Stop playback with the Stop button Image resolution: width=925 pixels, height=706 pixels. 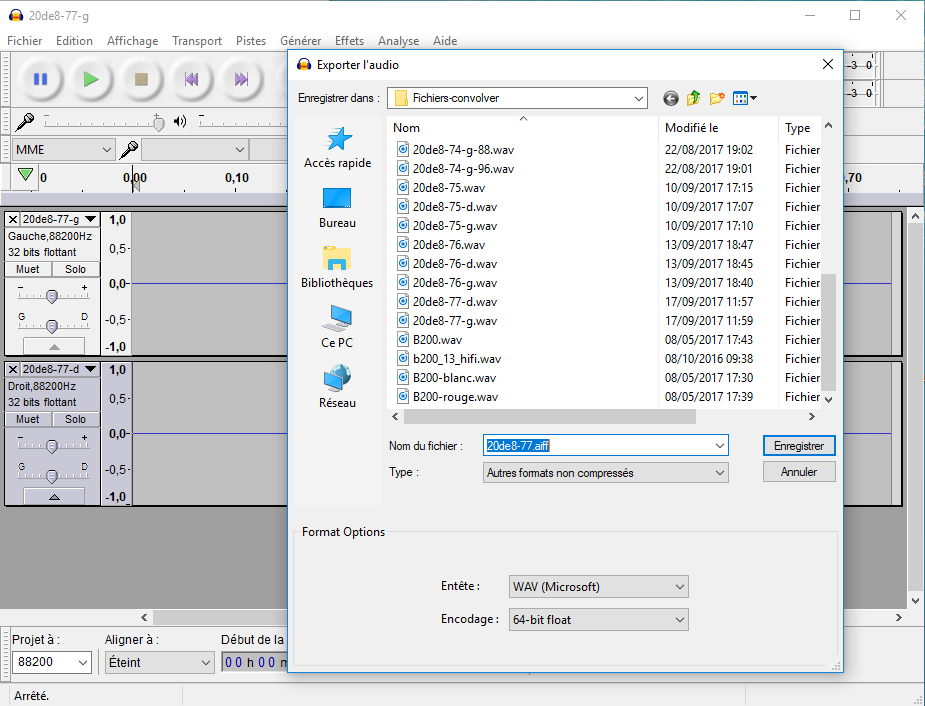[141, 79]
